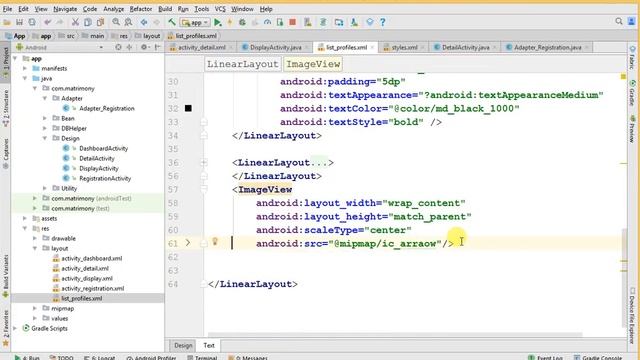The image size is (640, 360).
Task: Open the Build menu
Action: tap(165, 9)
